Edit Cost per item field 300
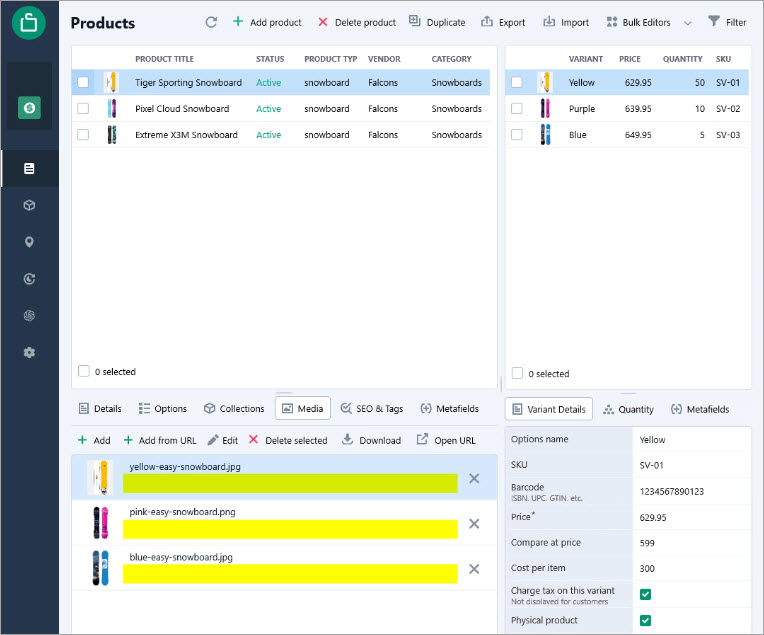 [691, 568]
